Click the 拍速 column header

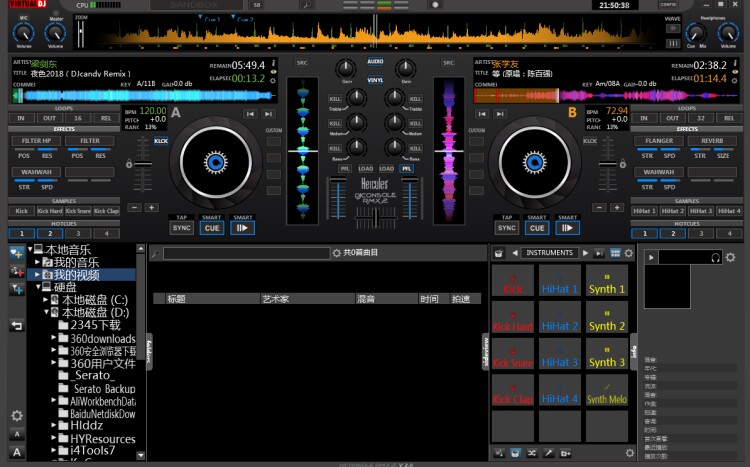[x=465, y=299]
